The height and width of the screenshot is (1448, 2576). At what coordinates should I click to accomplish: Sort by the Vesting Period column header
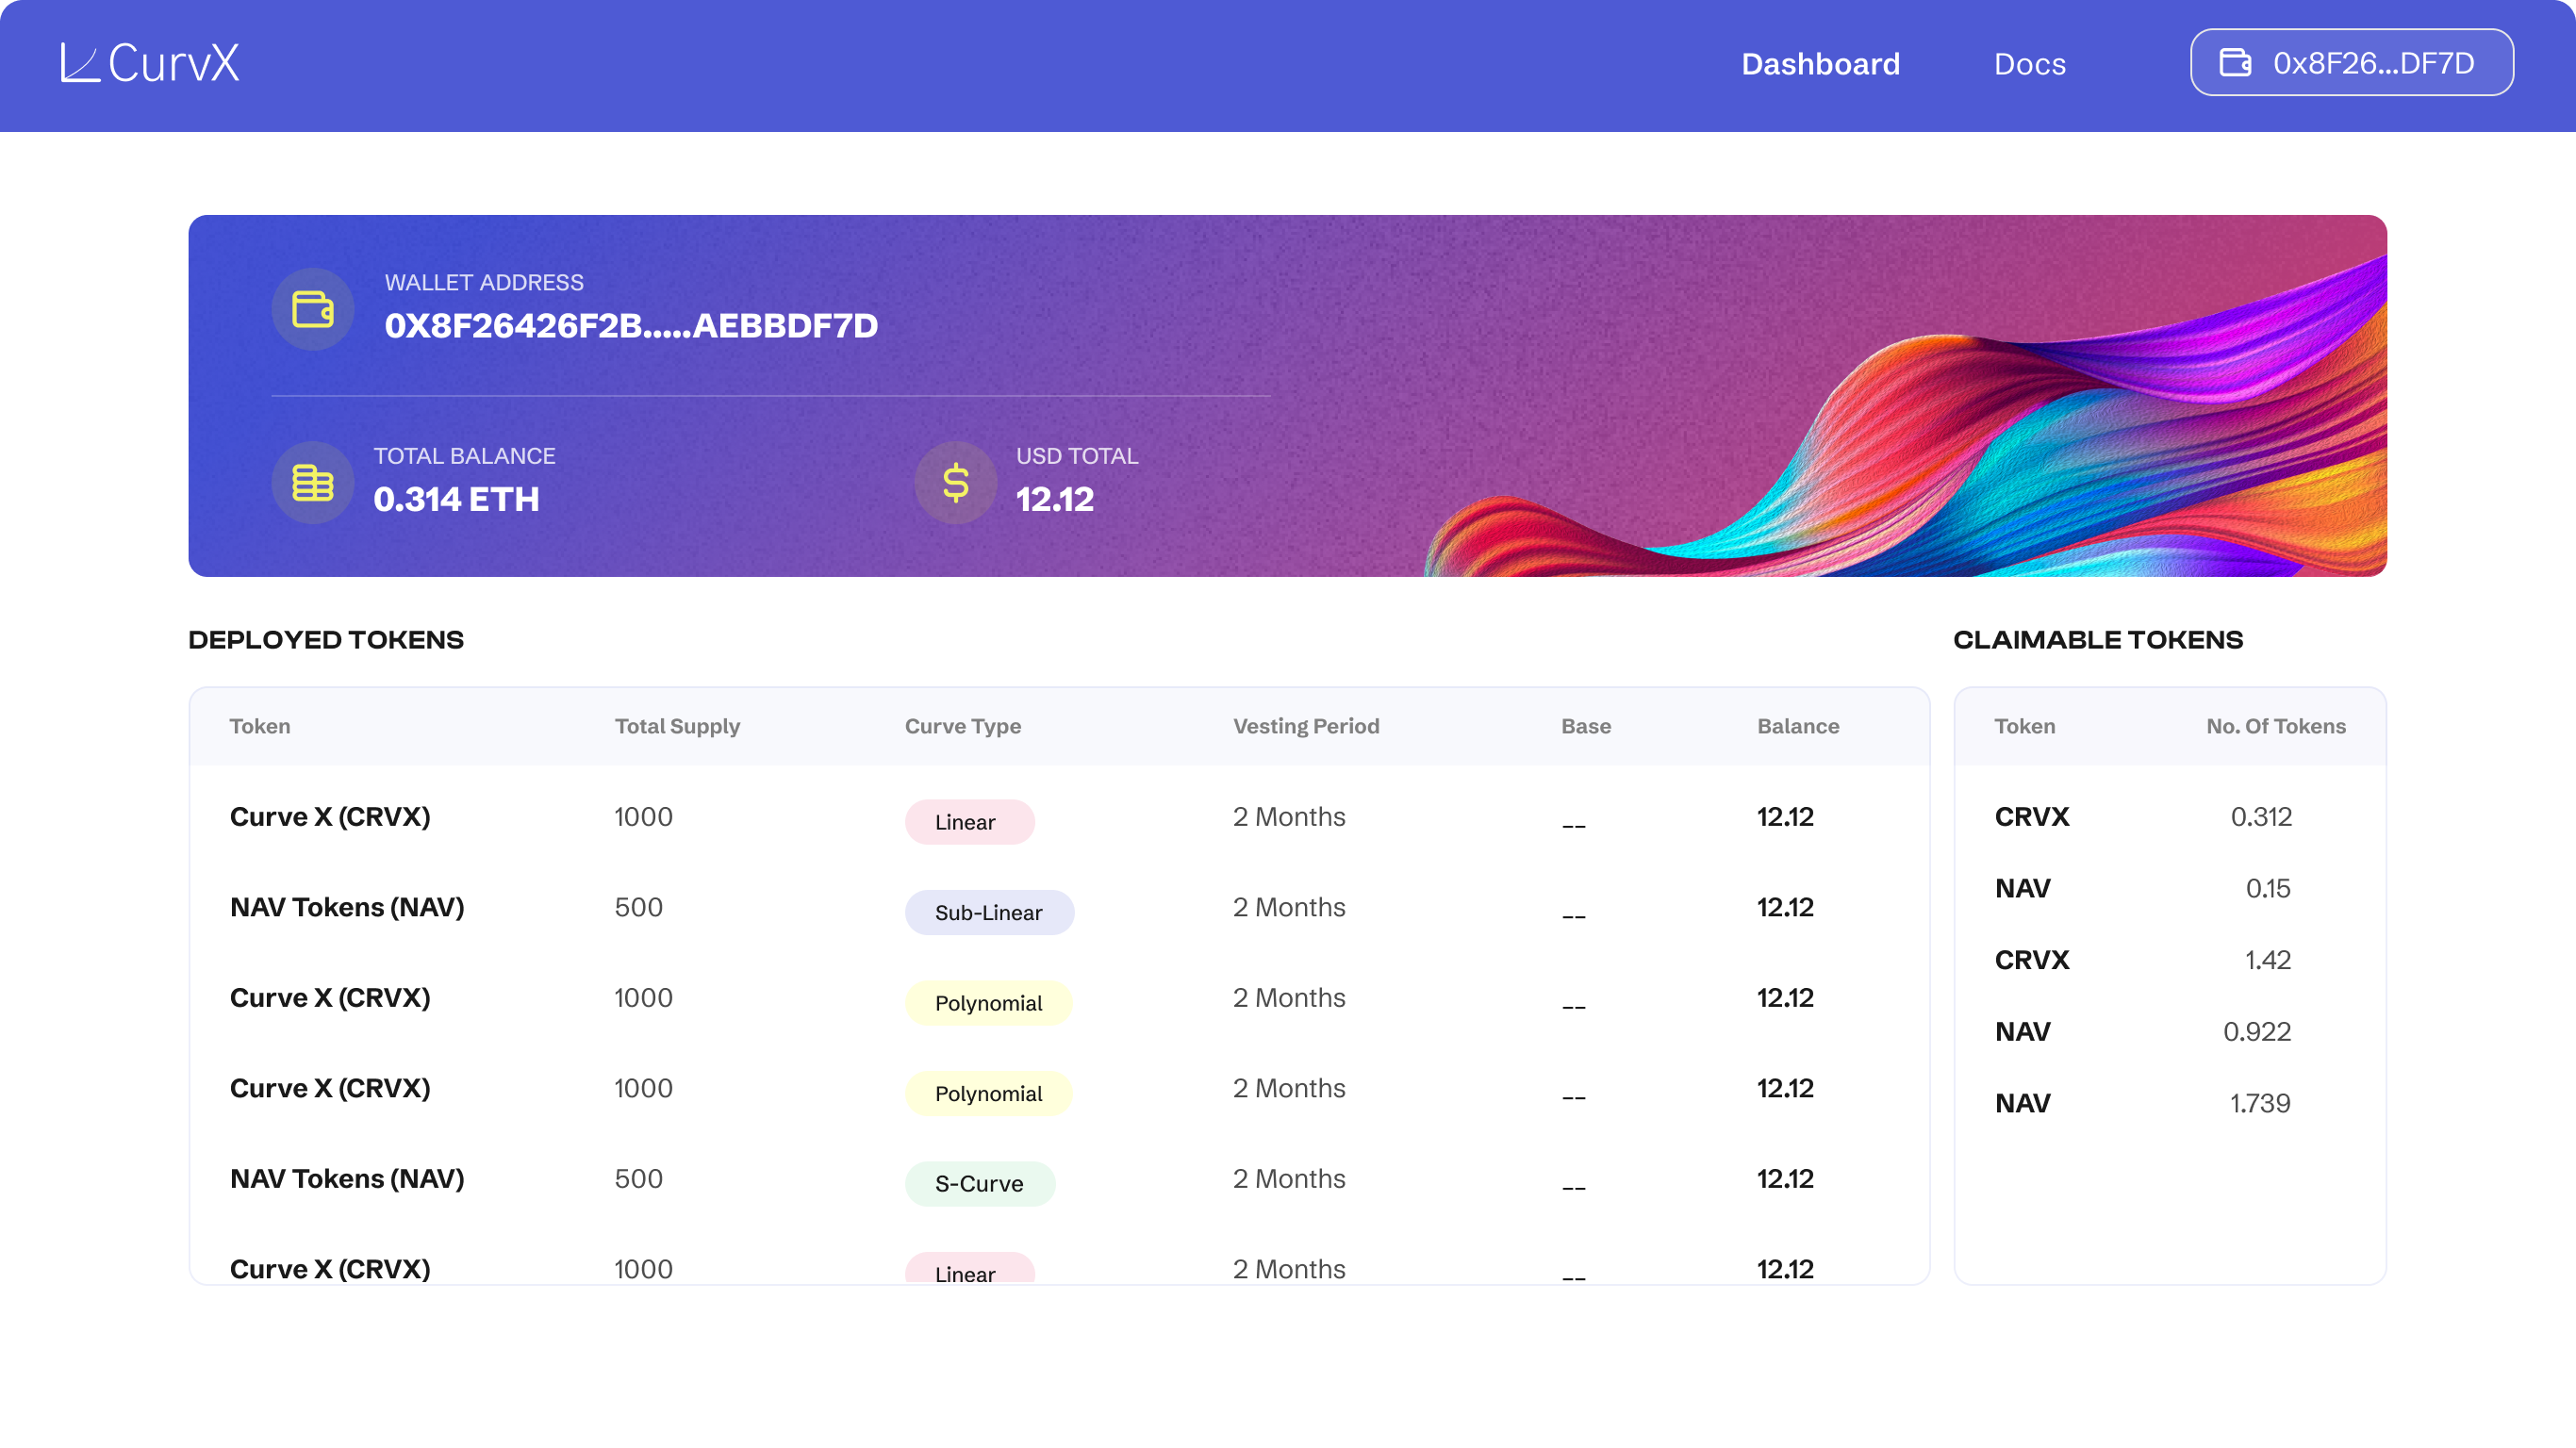pos(1305,726)
